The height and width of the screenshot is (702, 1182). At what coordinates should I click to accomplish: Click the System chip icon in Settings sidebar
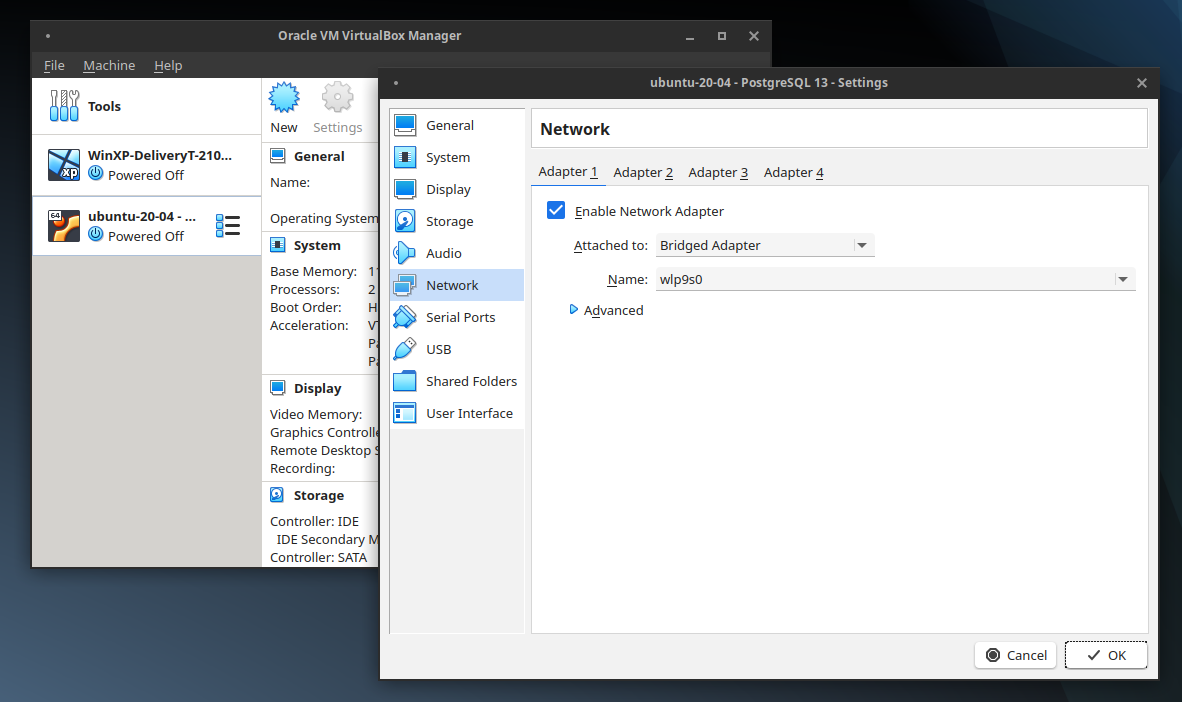pyautogui.click(x=405, y=157)
